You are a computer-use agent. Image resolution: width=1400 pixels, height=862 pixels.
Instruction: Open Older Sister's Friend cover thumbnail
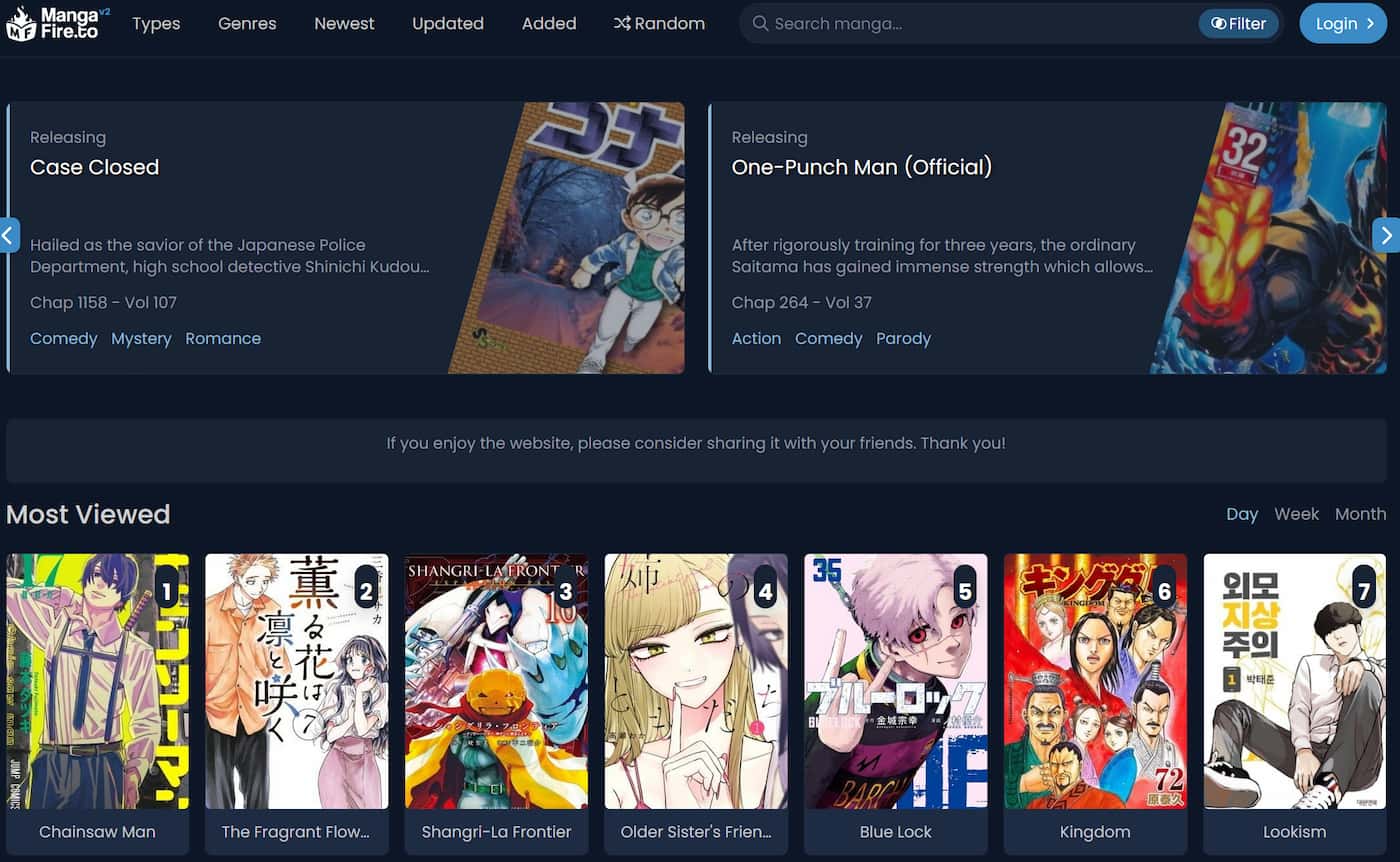click(696, 681)
